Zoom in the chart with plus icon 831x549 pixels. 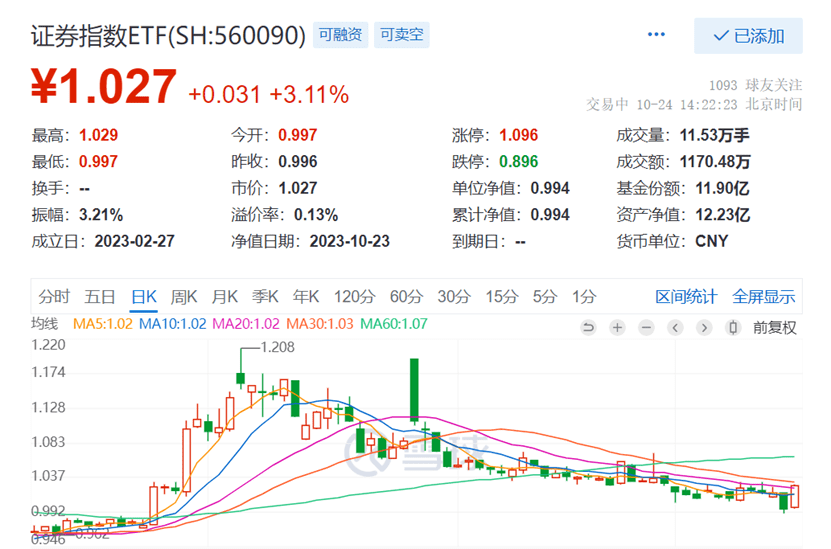pos(617,327)
